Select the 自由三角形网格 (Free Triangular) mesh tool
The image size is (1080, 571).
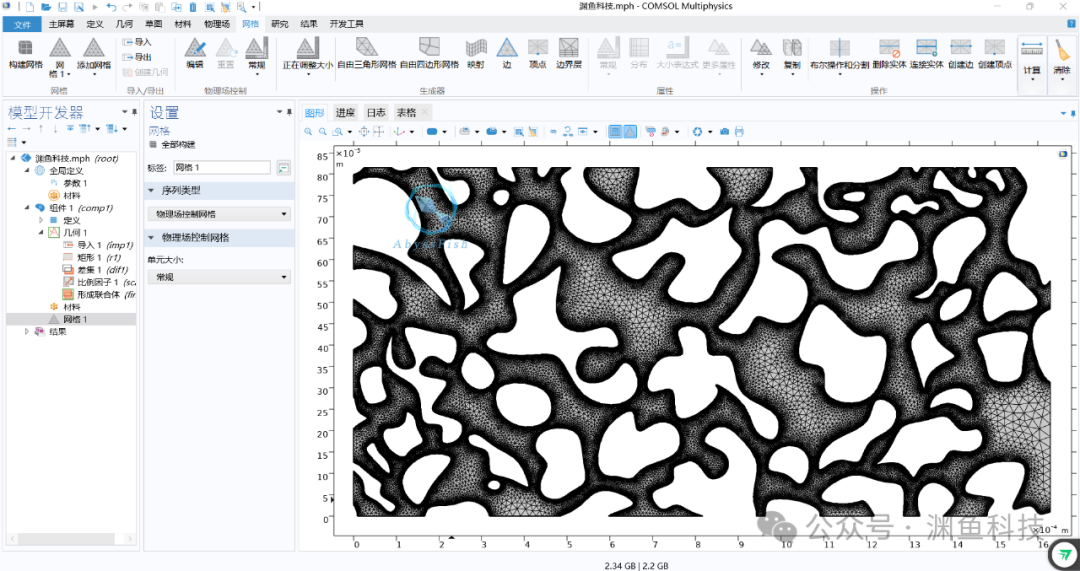366,54
